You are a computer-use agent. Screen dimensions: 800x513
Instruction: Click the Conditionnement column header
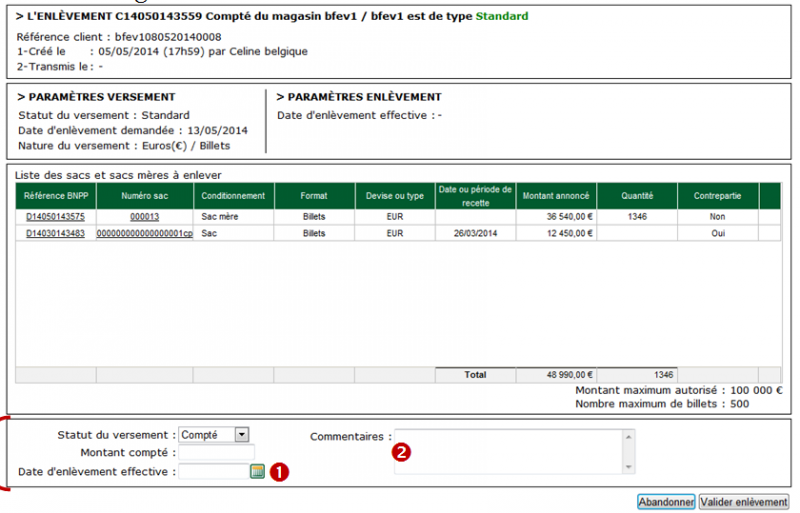[x=234, y=196]
